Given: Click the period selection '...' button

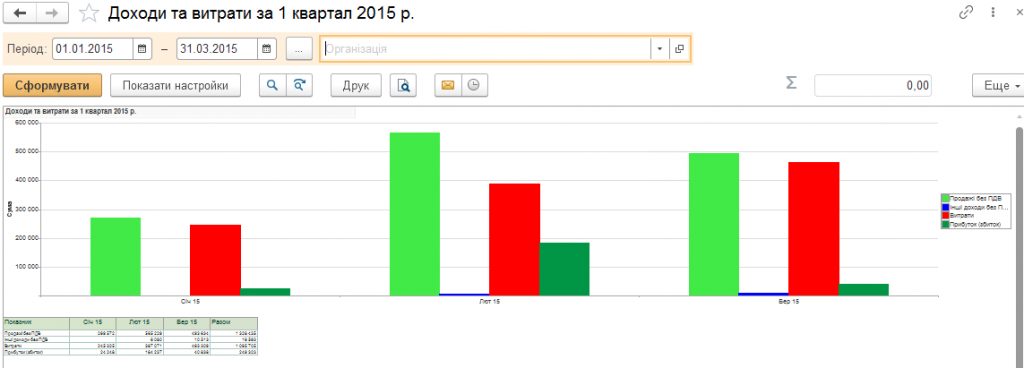Looking at the screenshot, I should pyautogui.click(x=298, y=49).
